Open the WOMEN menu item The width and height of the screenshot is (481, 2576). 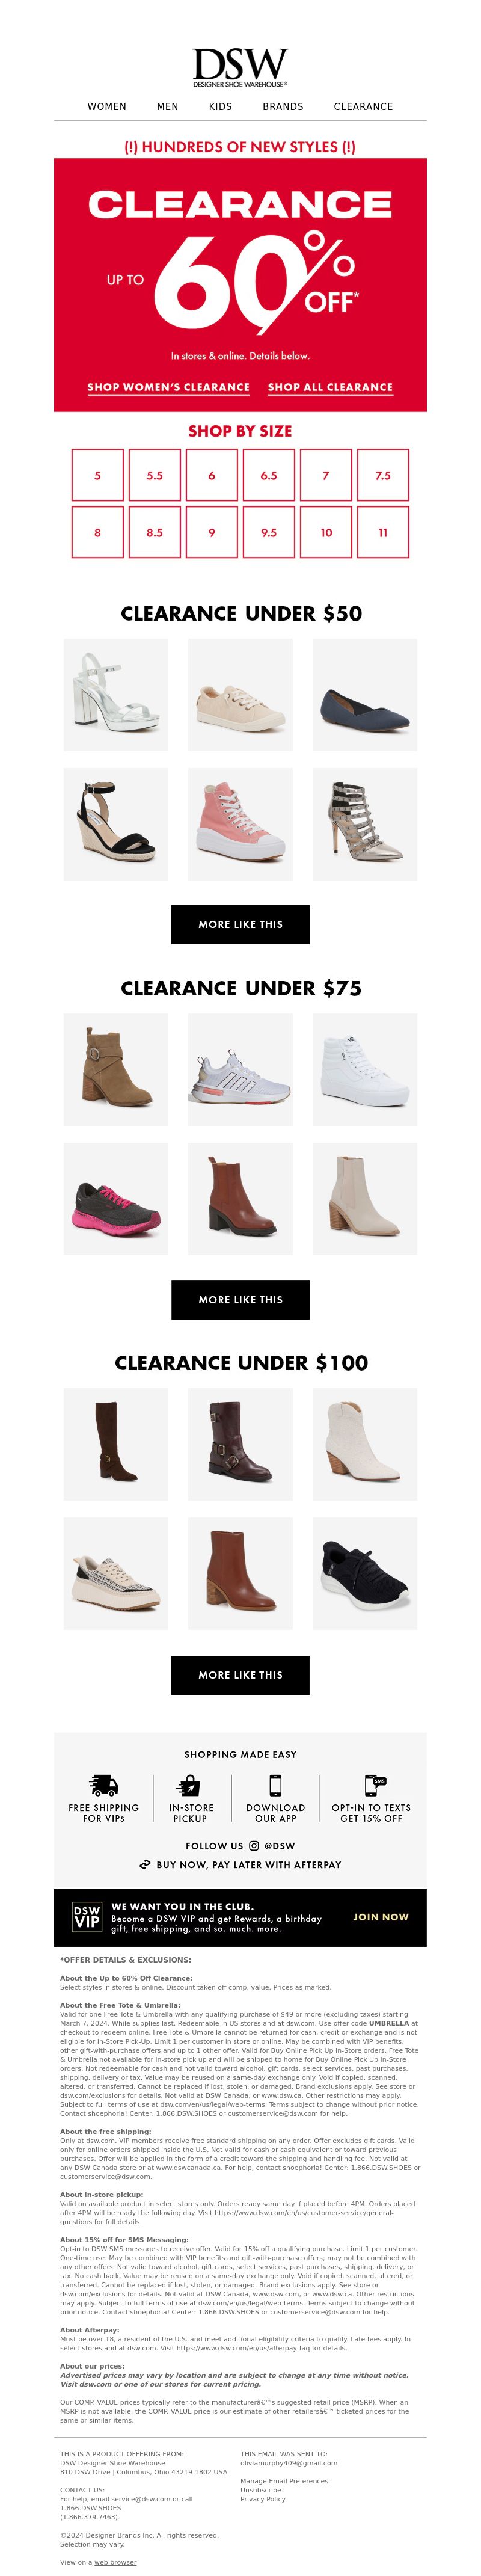(x=107, y=106)
